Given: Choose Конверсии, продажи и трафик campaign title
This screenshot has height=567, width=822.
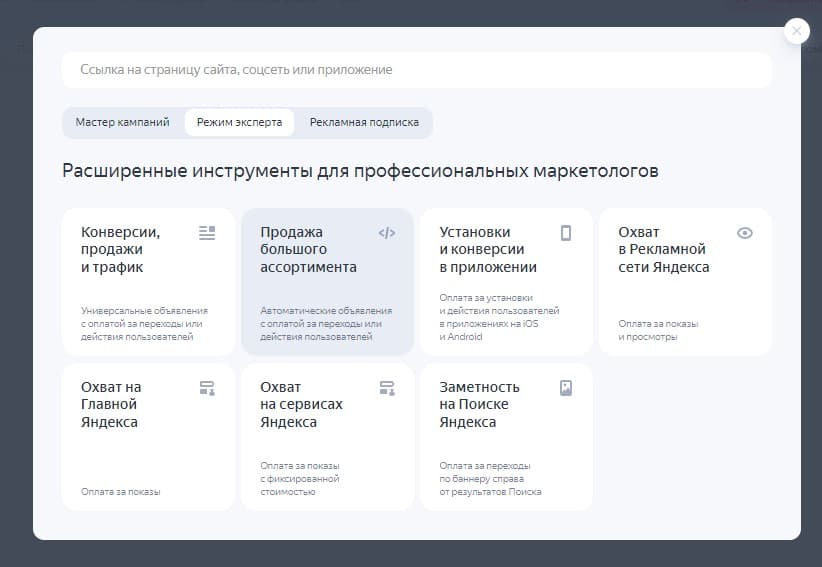Looking at the screenshot, I should [121, 249].
